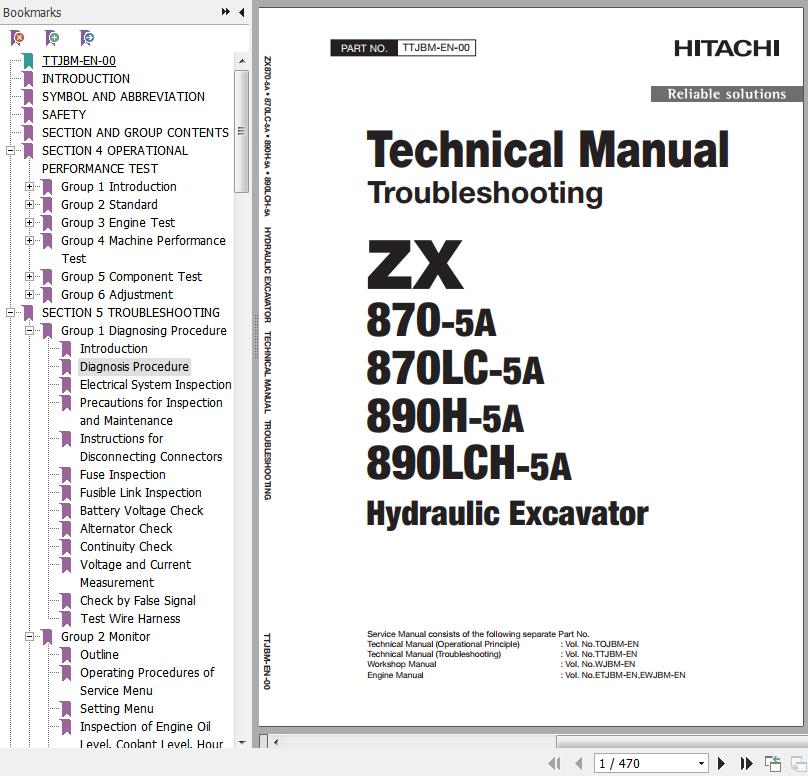The image size is (808, 776).
Task: Click the bookmarks vertical scrollbar thumb
Action: [241, 132]
